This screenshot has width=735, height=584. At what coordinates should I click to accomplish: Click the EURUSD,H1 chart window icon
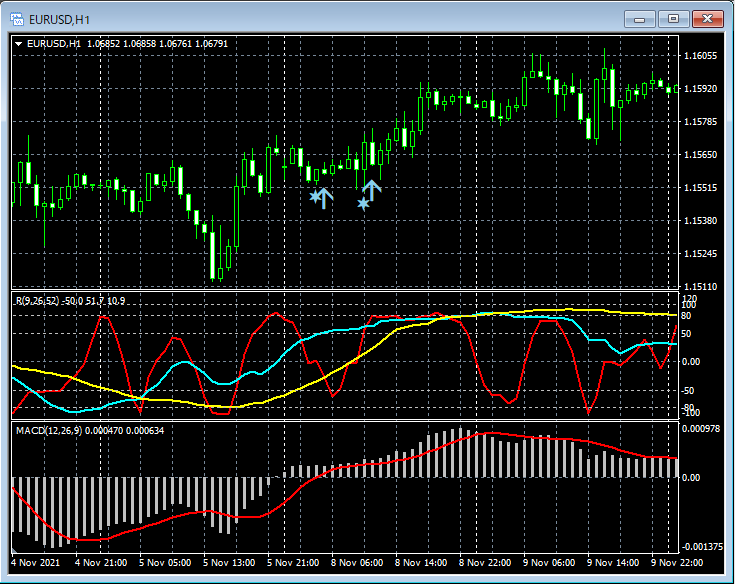(x=17, y=19)
